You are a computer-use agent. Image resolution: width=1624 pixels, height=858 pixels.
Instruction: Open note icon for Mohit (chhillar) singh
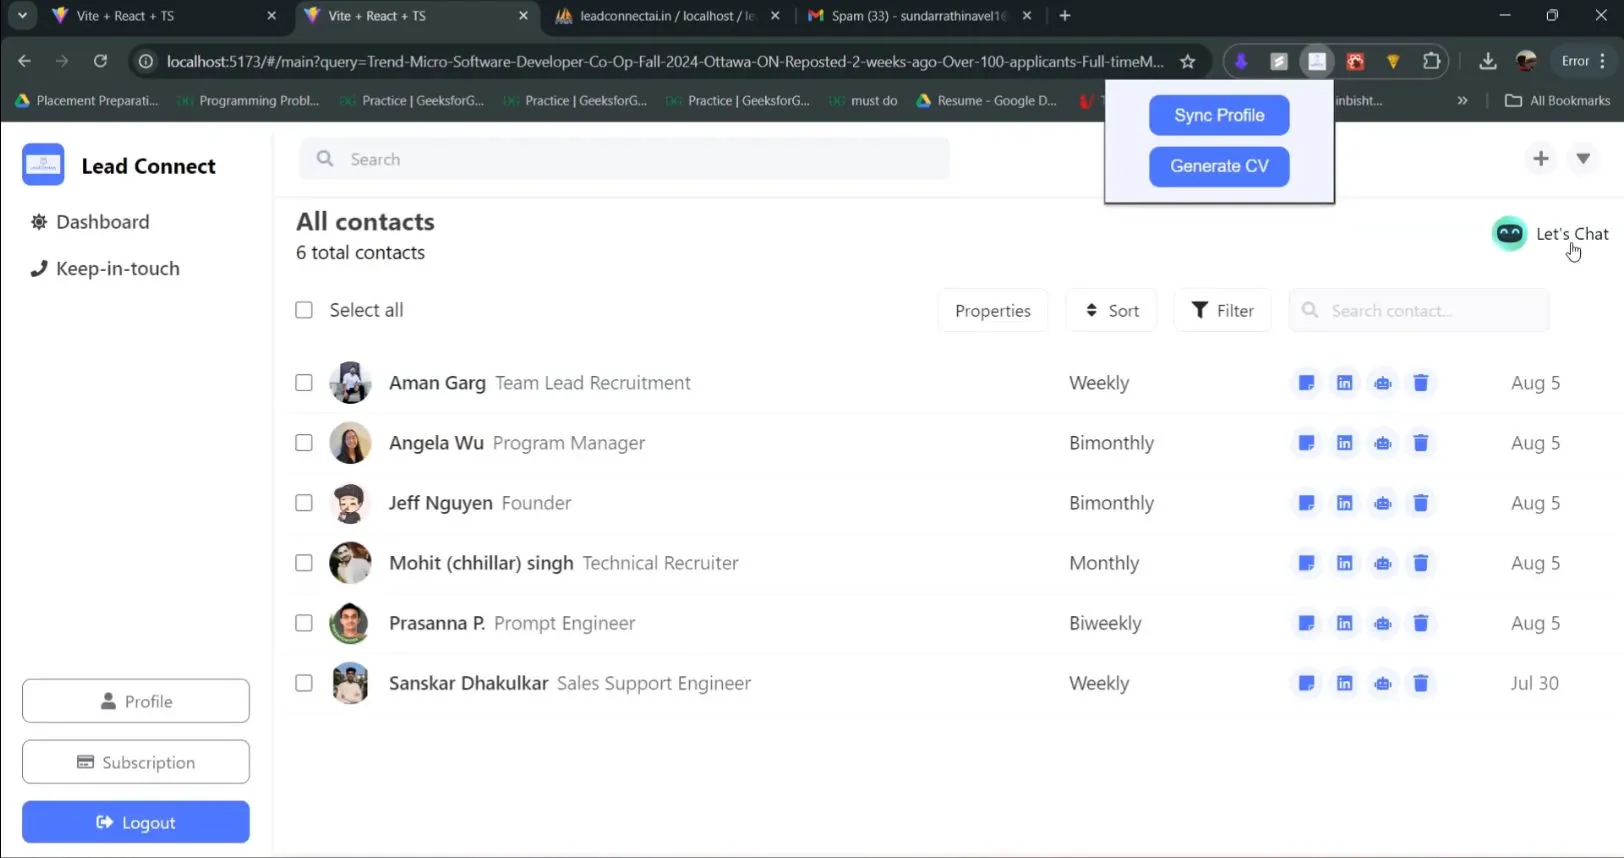point(1306,563)
